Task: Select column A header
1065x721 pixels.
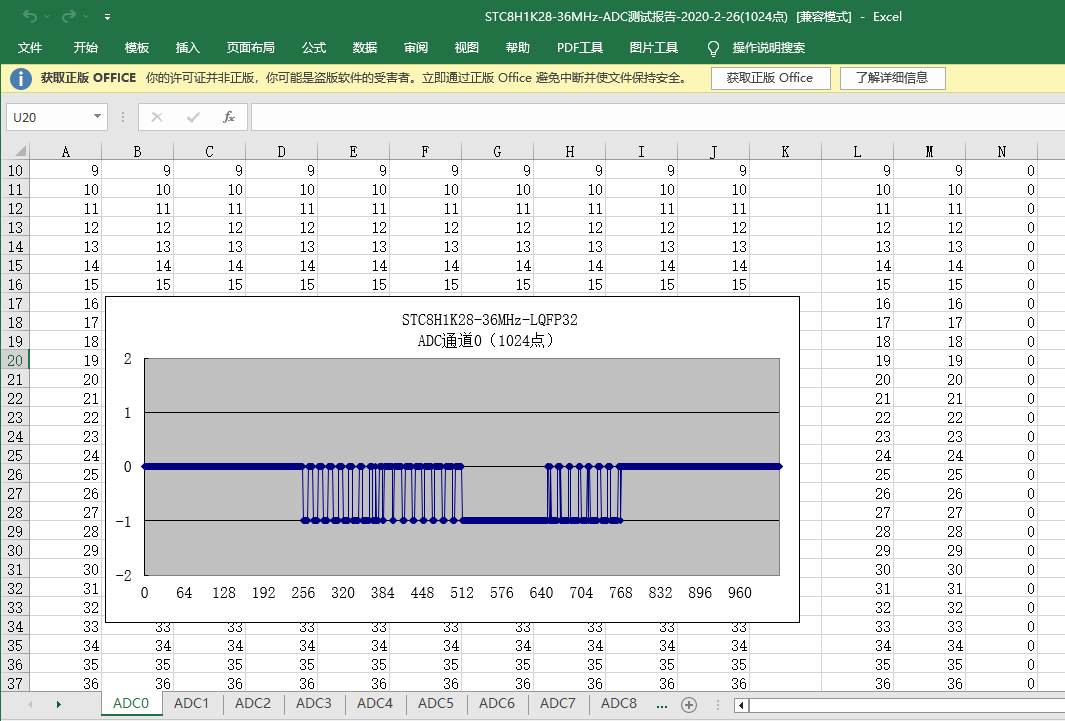Action: pos(65,151)
